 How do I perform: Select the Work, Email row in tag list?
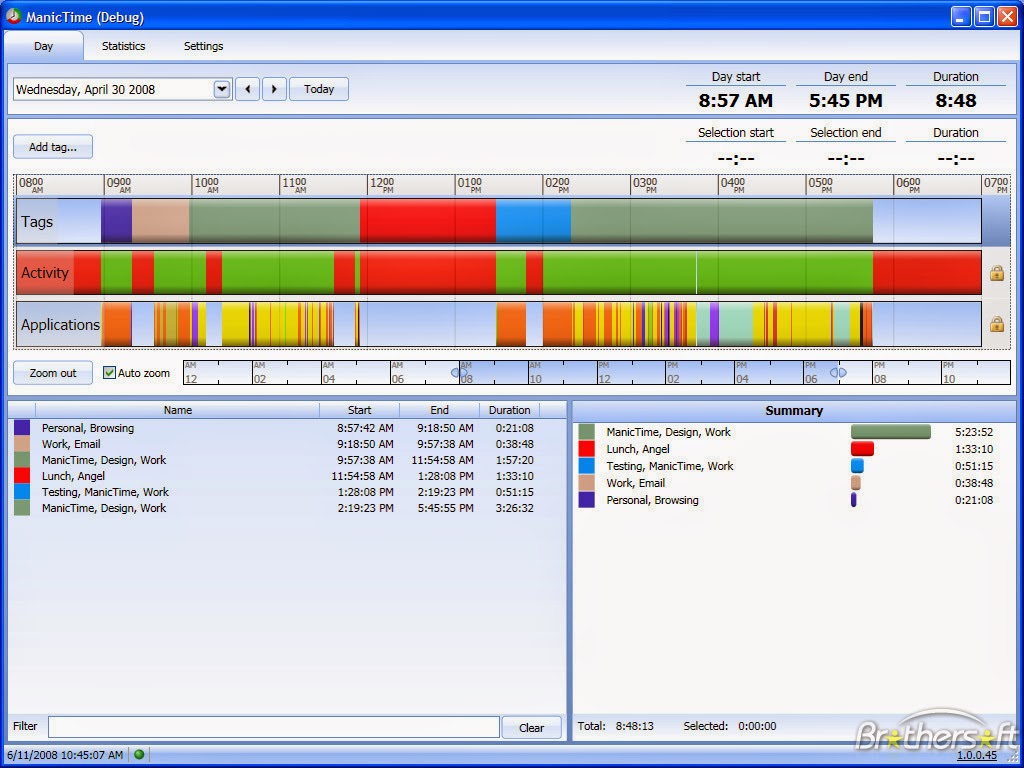coord(287,444)
